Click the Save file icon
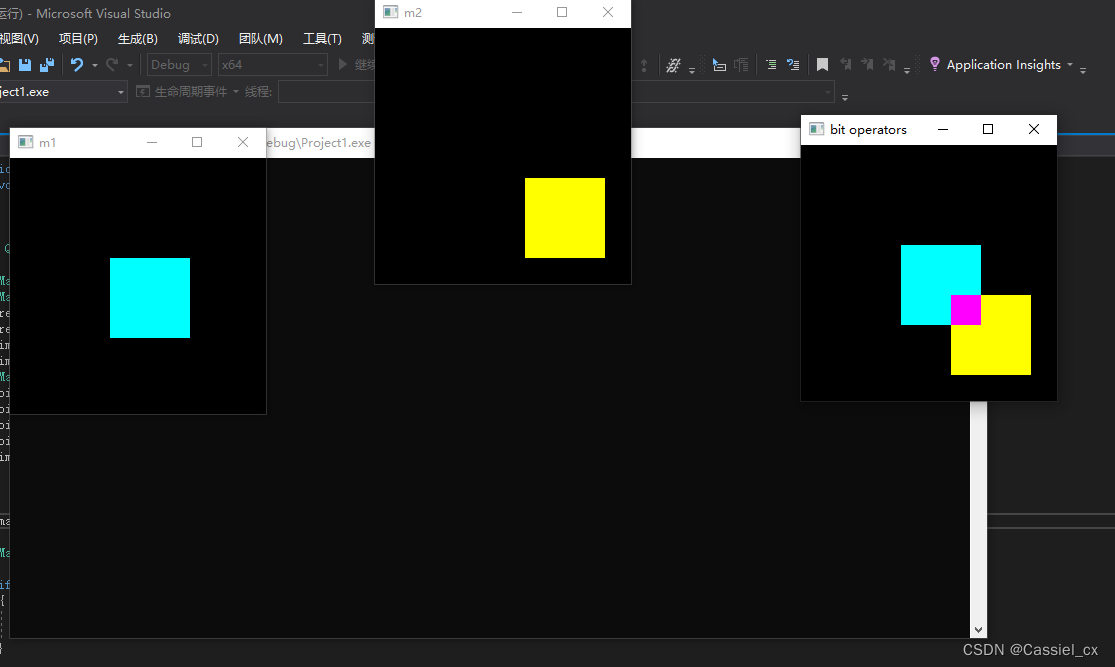This screenshot has height=667, width=1115. click(25, 65)
